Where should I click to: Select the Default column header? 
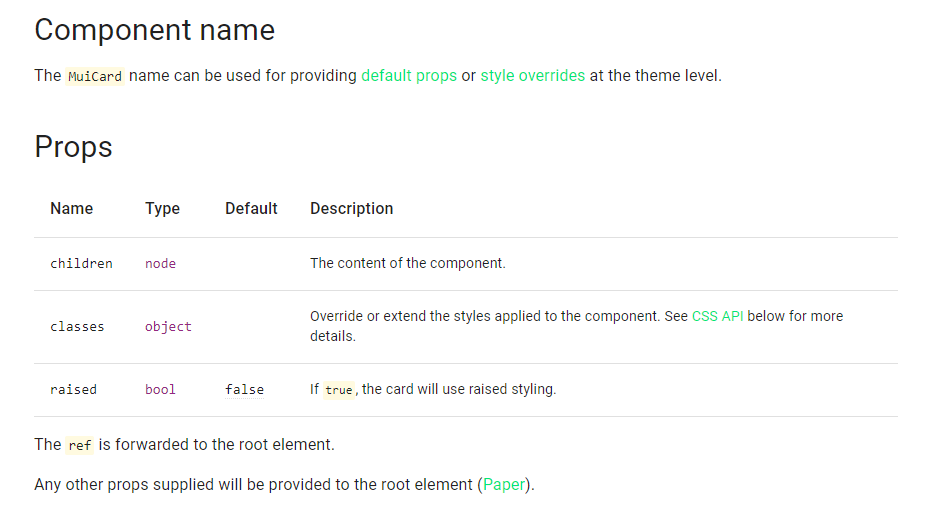251,209
